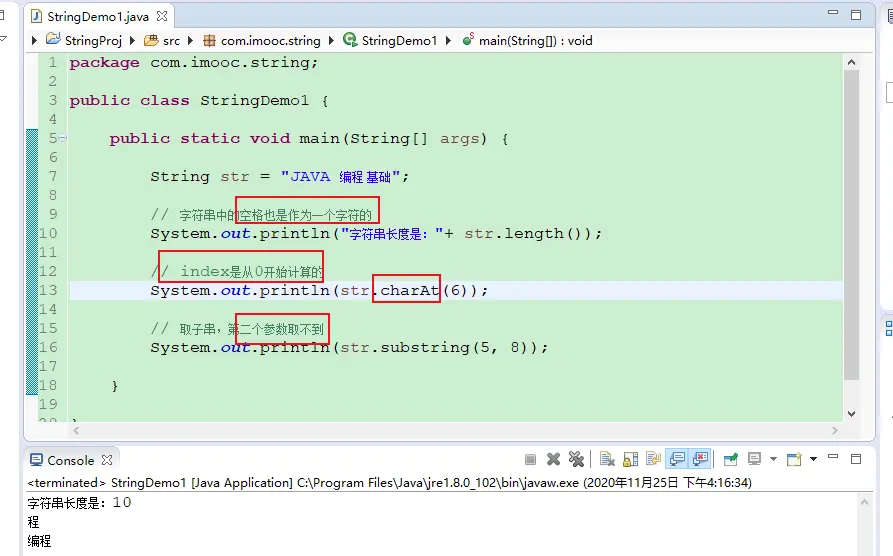The width and height of the screenshot is (893, 556).
Task: Toggle Show Console on standard output change
Action: (x=677, y=460)
